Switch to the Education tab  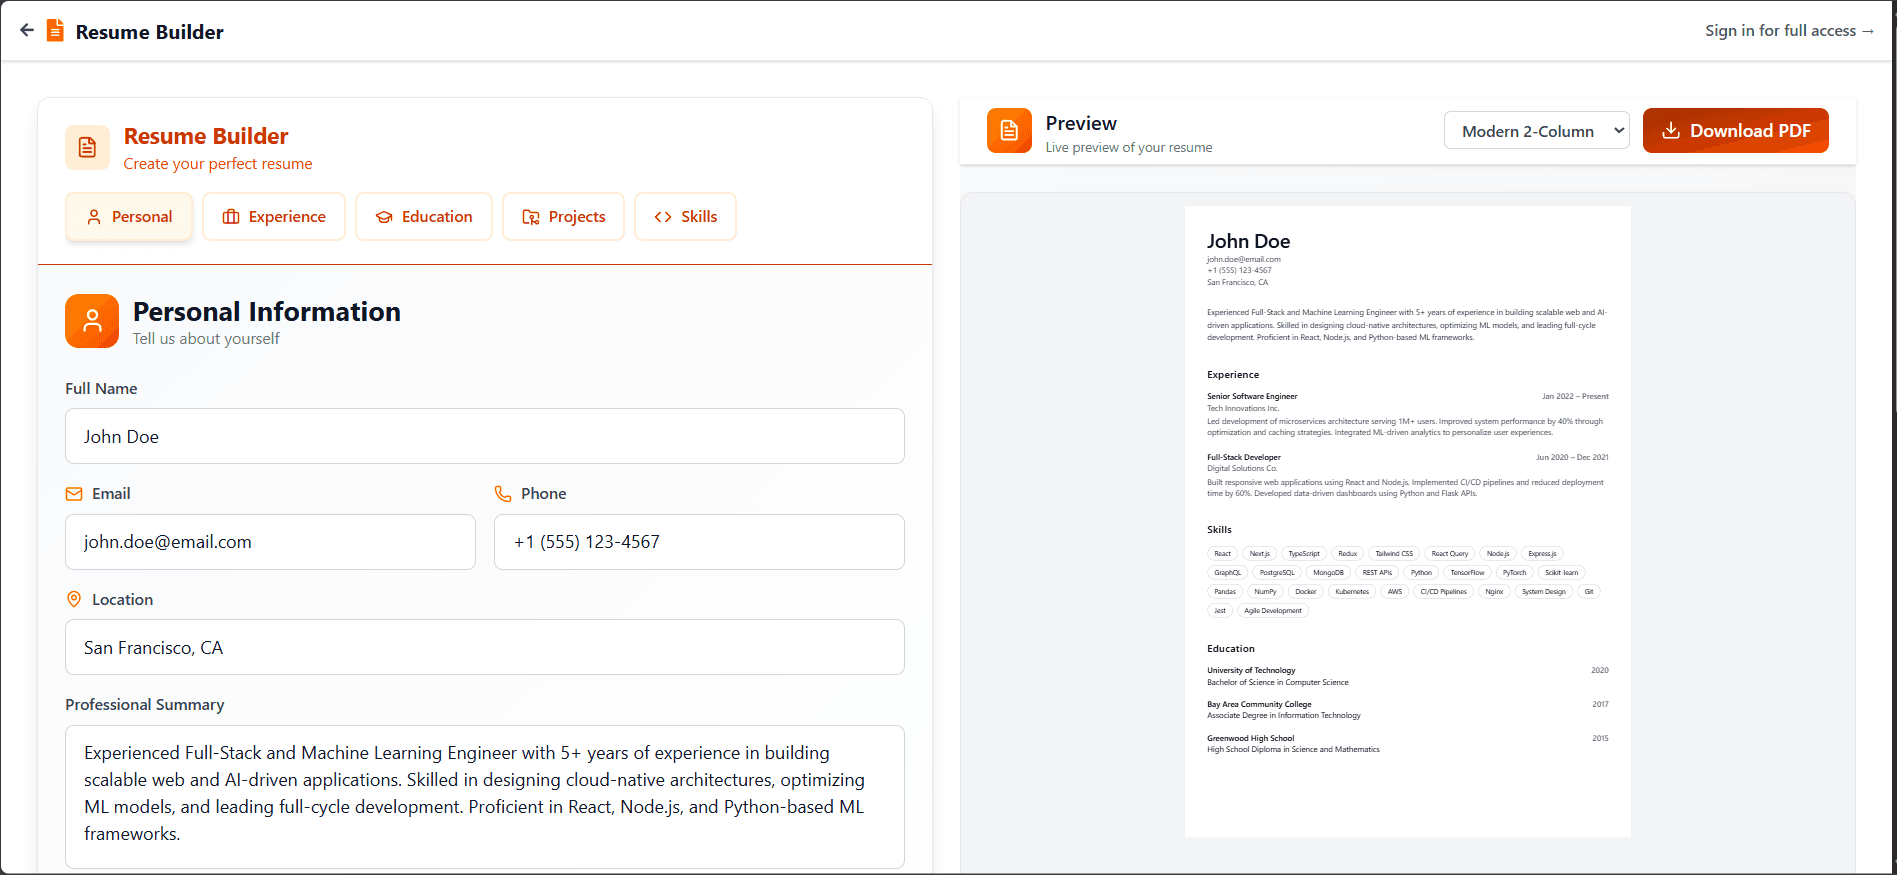click(x=424, y=217)
